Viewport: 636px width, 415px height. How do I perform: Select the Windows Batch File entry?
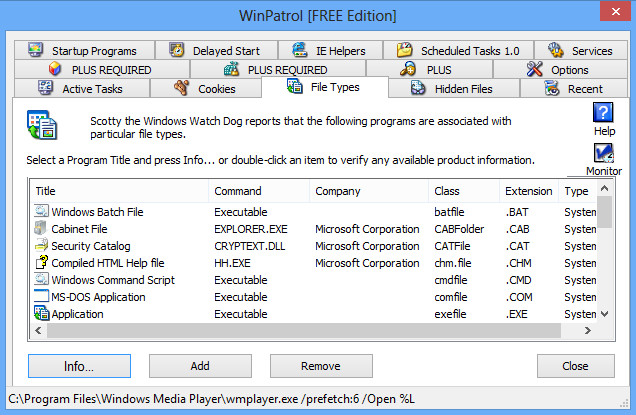click(x=97, y=212)
